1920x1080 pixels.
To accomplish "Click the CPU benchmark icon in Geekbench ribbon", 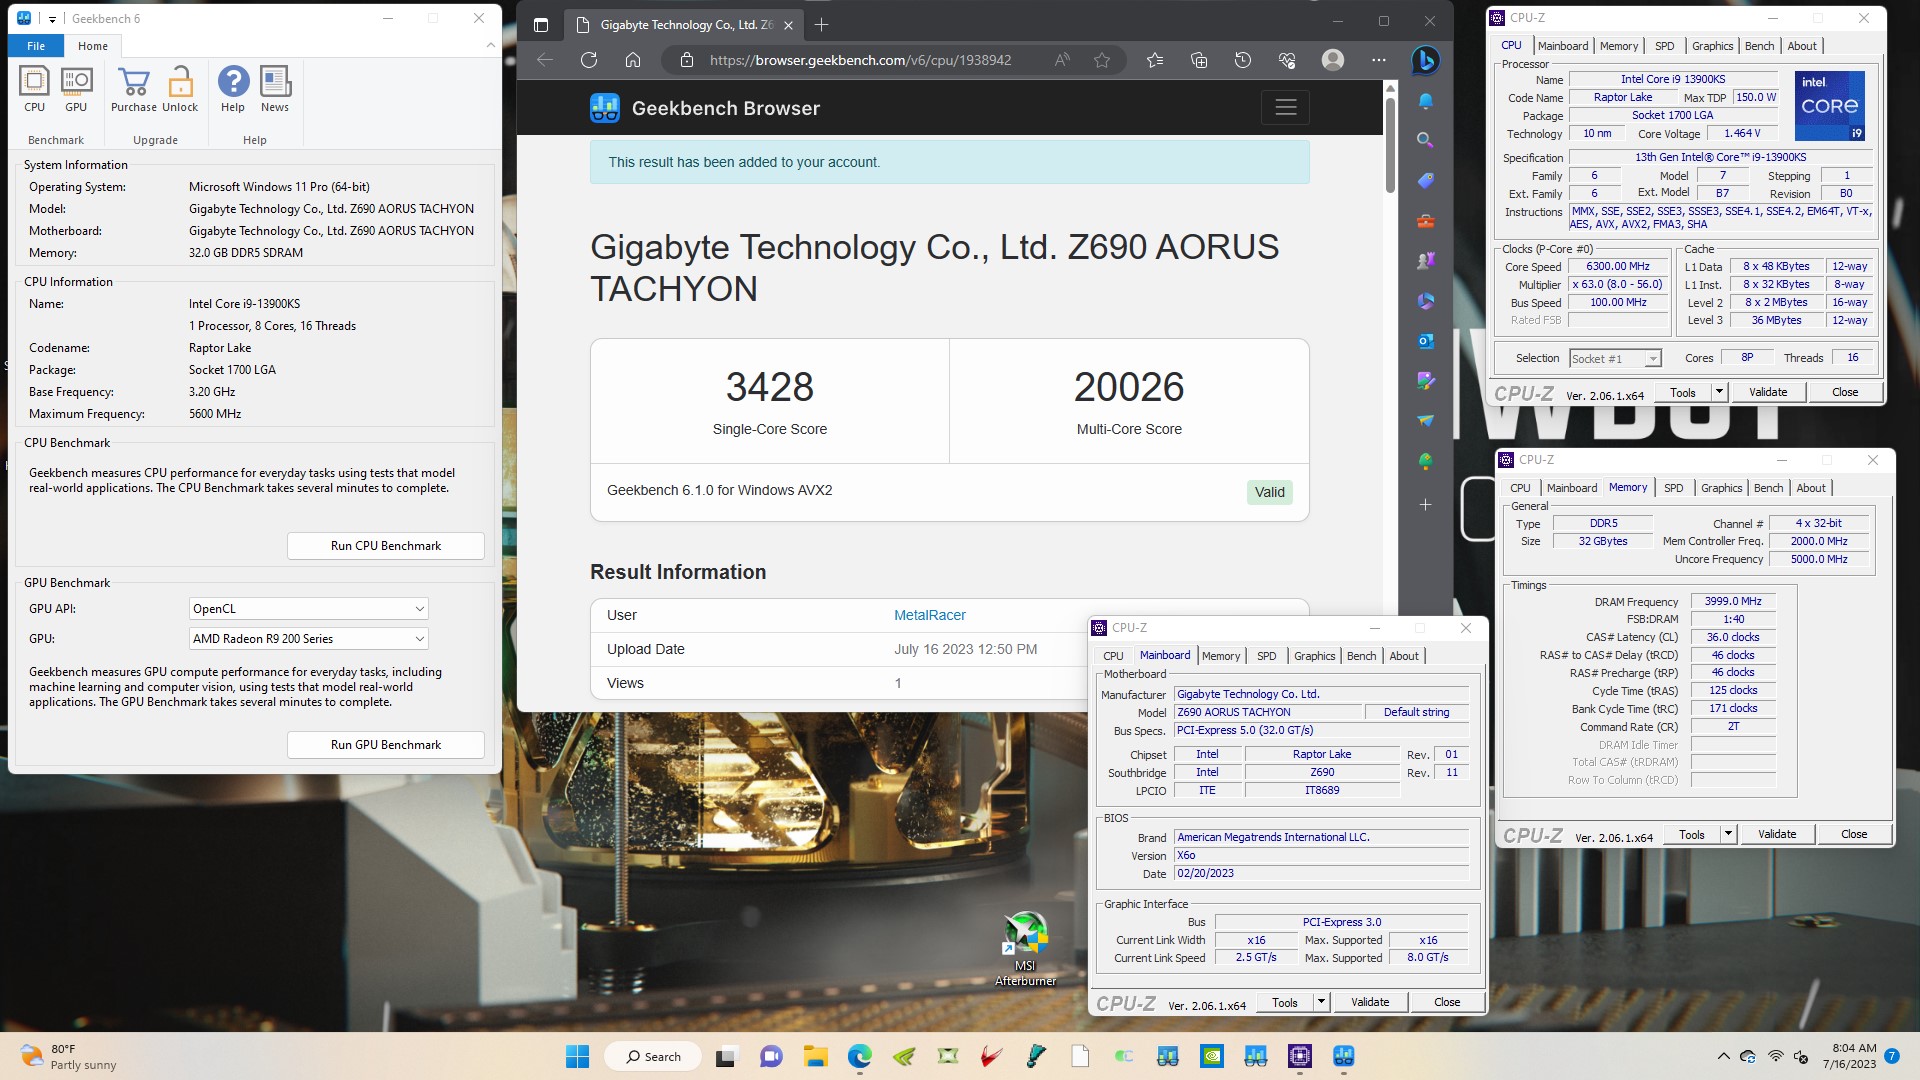I will click(34, 89).
